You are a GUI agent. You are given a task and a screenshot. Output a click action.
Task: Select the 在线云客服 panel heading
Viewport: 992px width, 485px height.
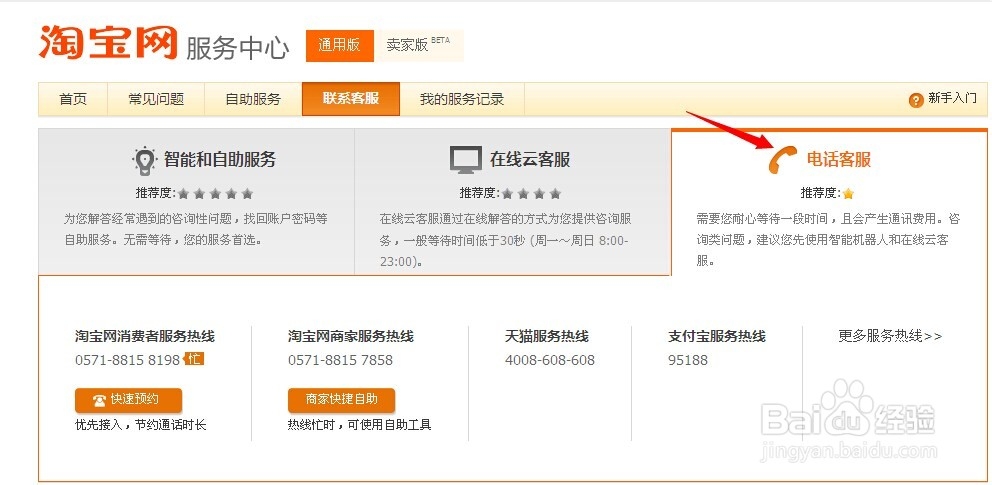(530, 159)
